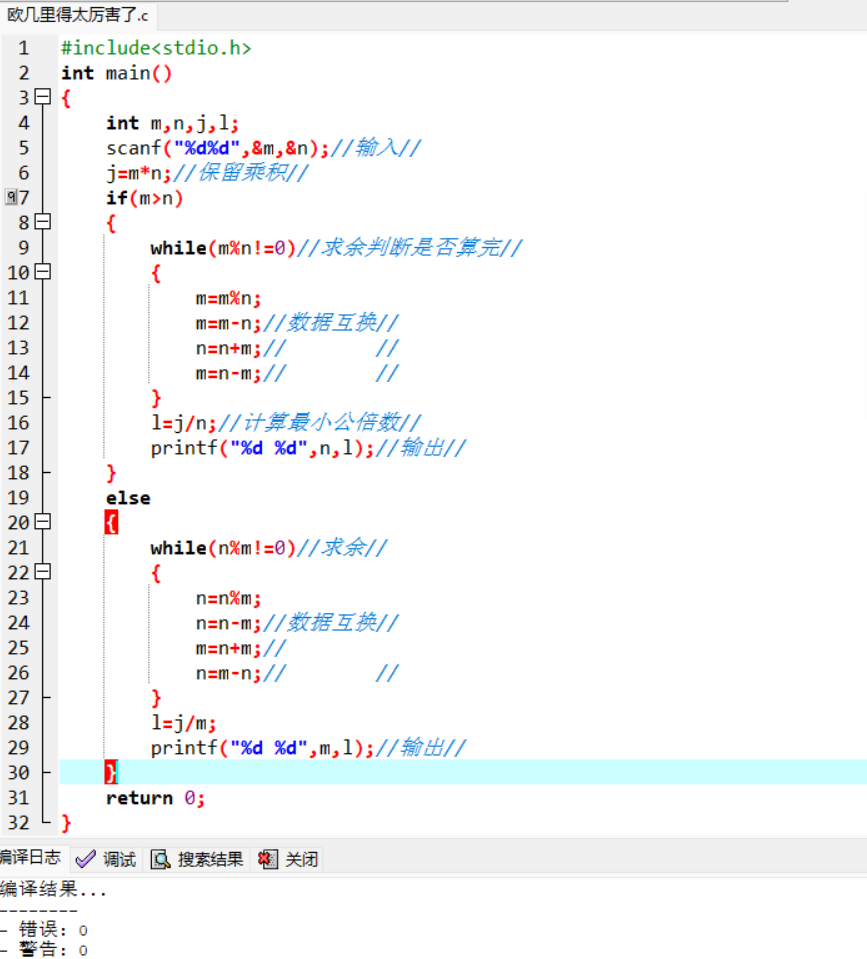Click the highlighted opening brace on line 20

(111, 522)
